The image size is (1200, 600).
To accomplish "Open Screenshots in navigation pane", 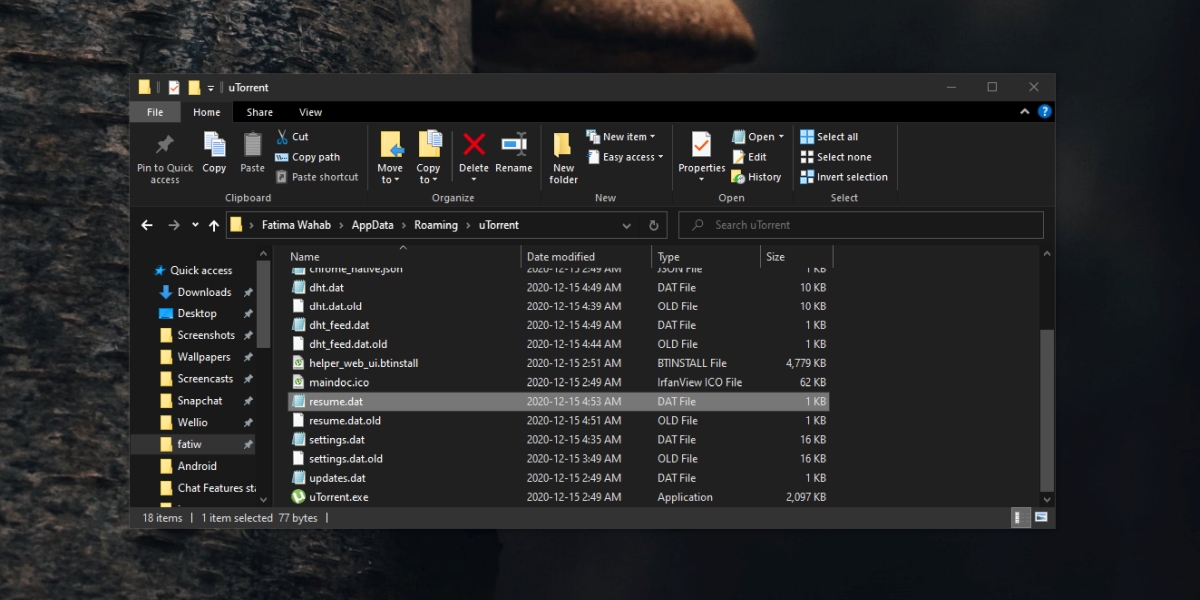I will 206,335.
